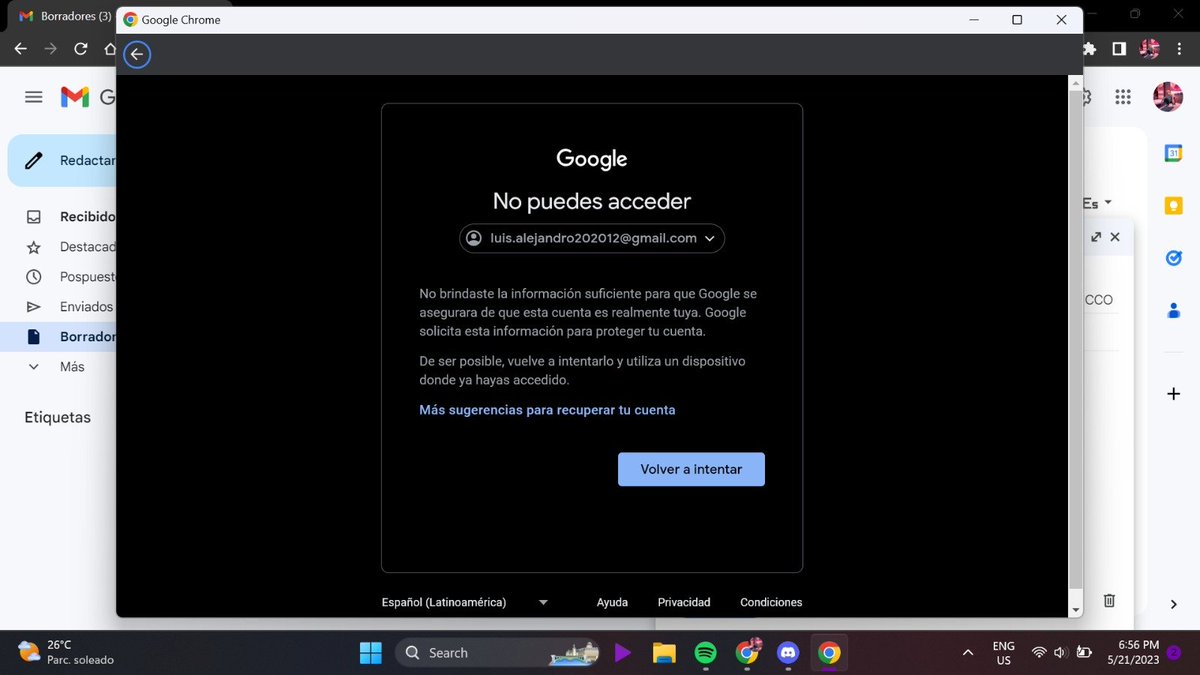This screenshot has height=675, width=1200.
Task: Open the Privacidad footer link
Action: point(684,602)
